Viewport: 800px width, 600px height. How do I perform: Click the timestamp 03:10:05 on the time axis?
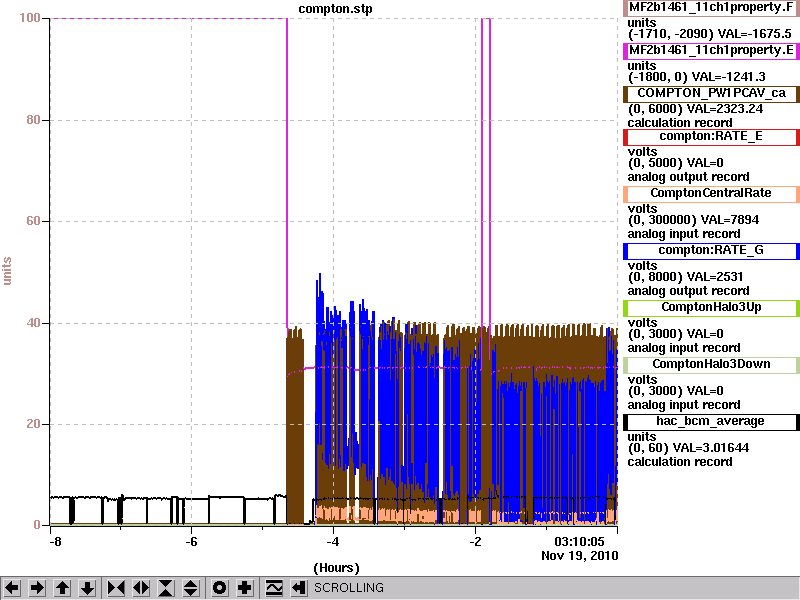pyautogui.click(x=579, y=541)
